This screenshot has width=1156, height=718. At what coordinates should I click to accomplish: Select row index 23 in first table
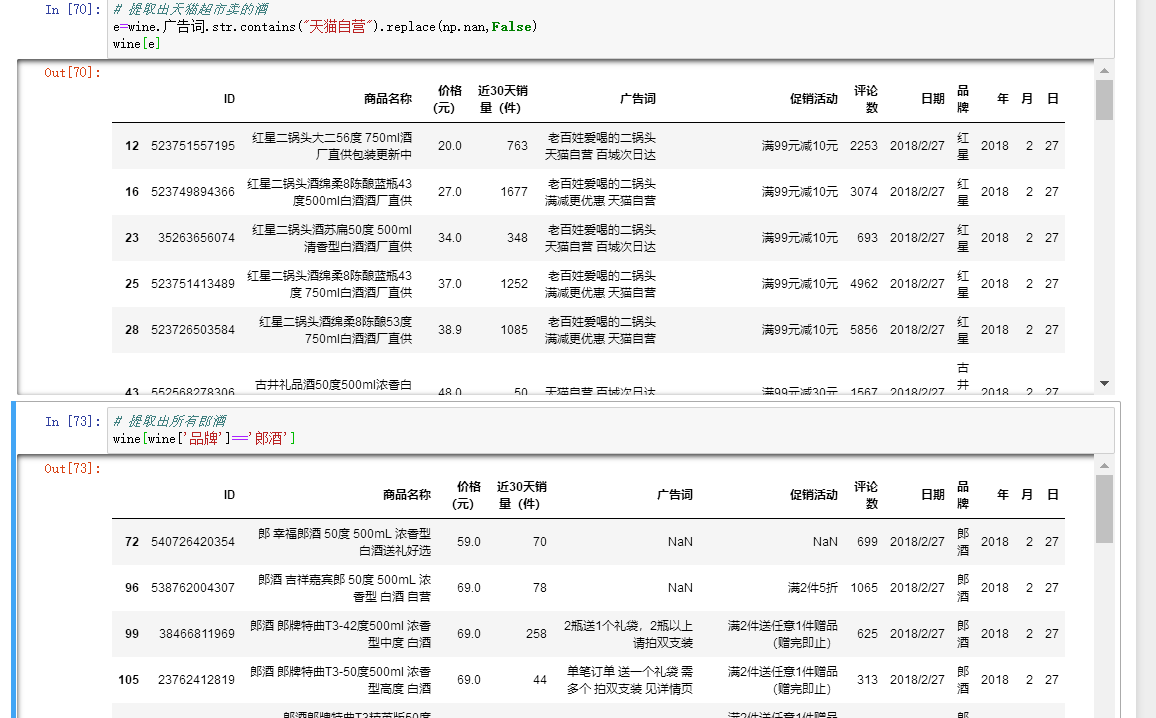[x=132, y=238]
